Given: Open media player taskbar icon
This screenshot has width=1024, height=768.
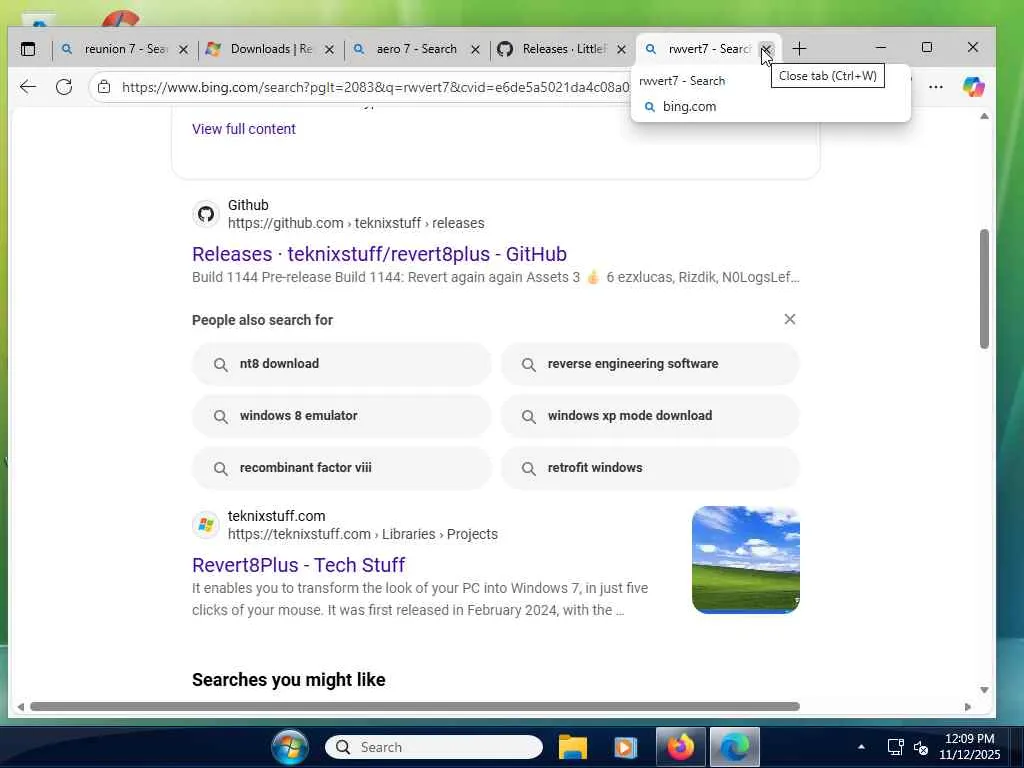Looking at the screenshot, I should (x=625, y=747).
